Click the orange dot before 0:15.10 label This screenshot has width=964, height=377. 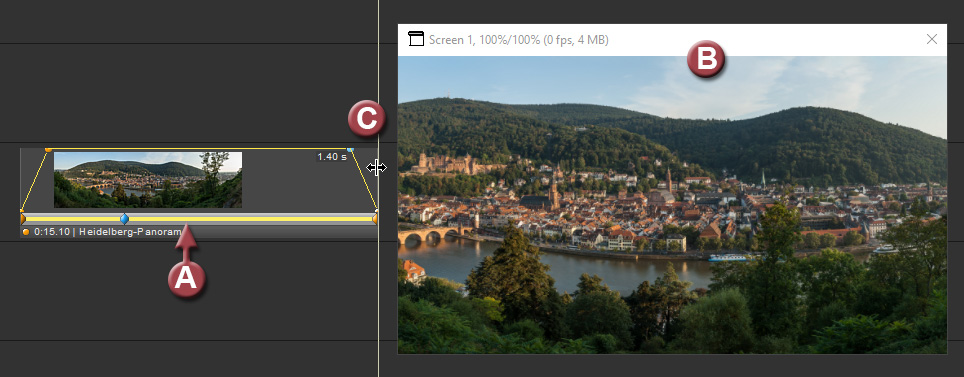tap(26, 232)
